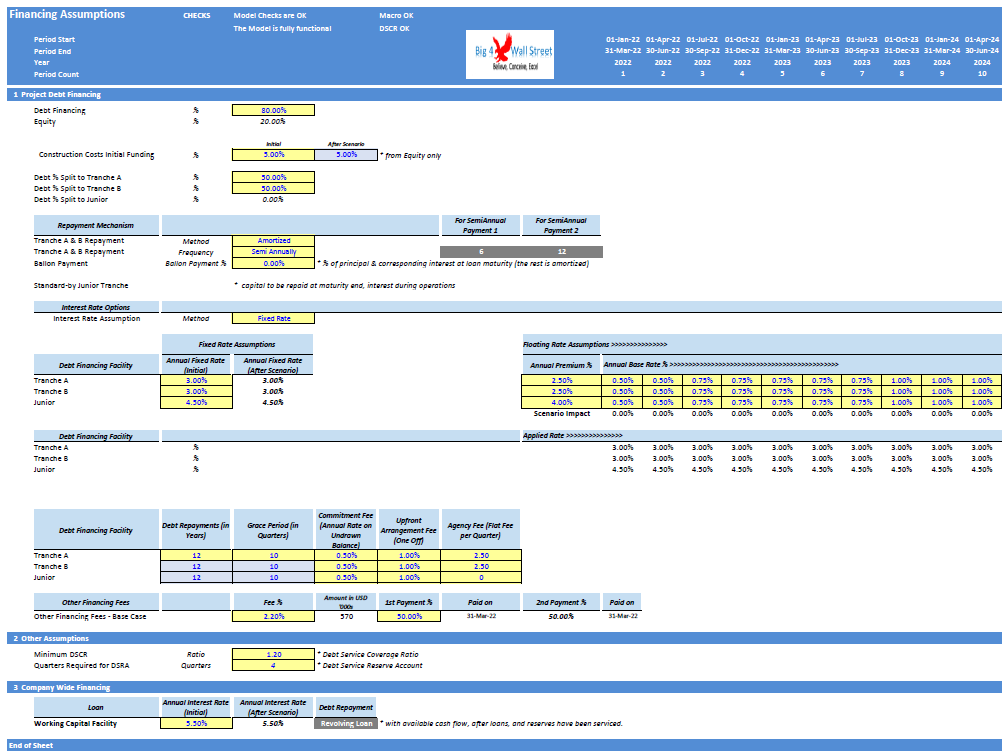1007x755 pixels.
Task: Open the Semi Annually frequency dropdown
Action: [x=274, y=252]
